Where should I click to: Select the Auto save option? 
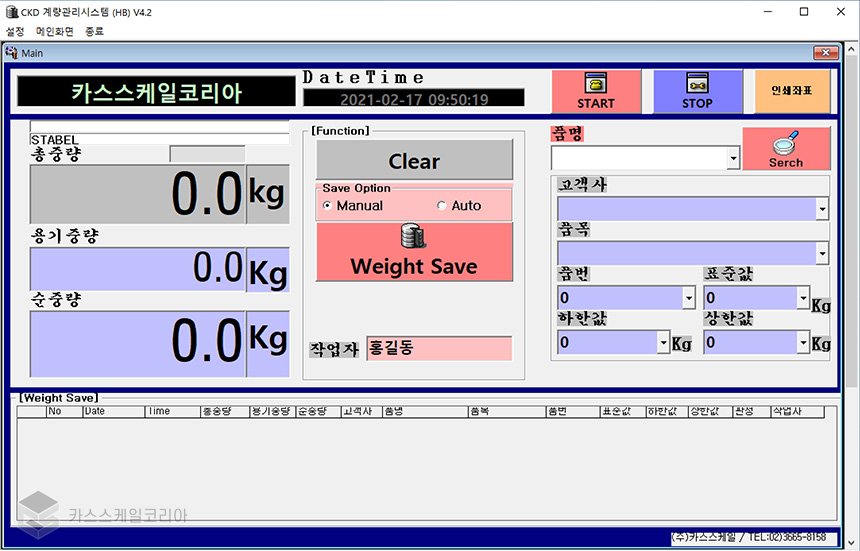click(442, 206)
